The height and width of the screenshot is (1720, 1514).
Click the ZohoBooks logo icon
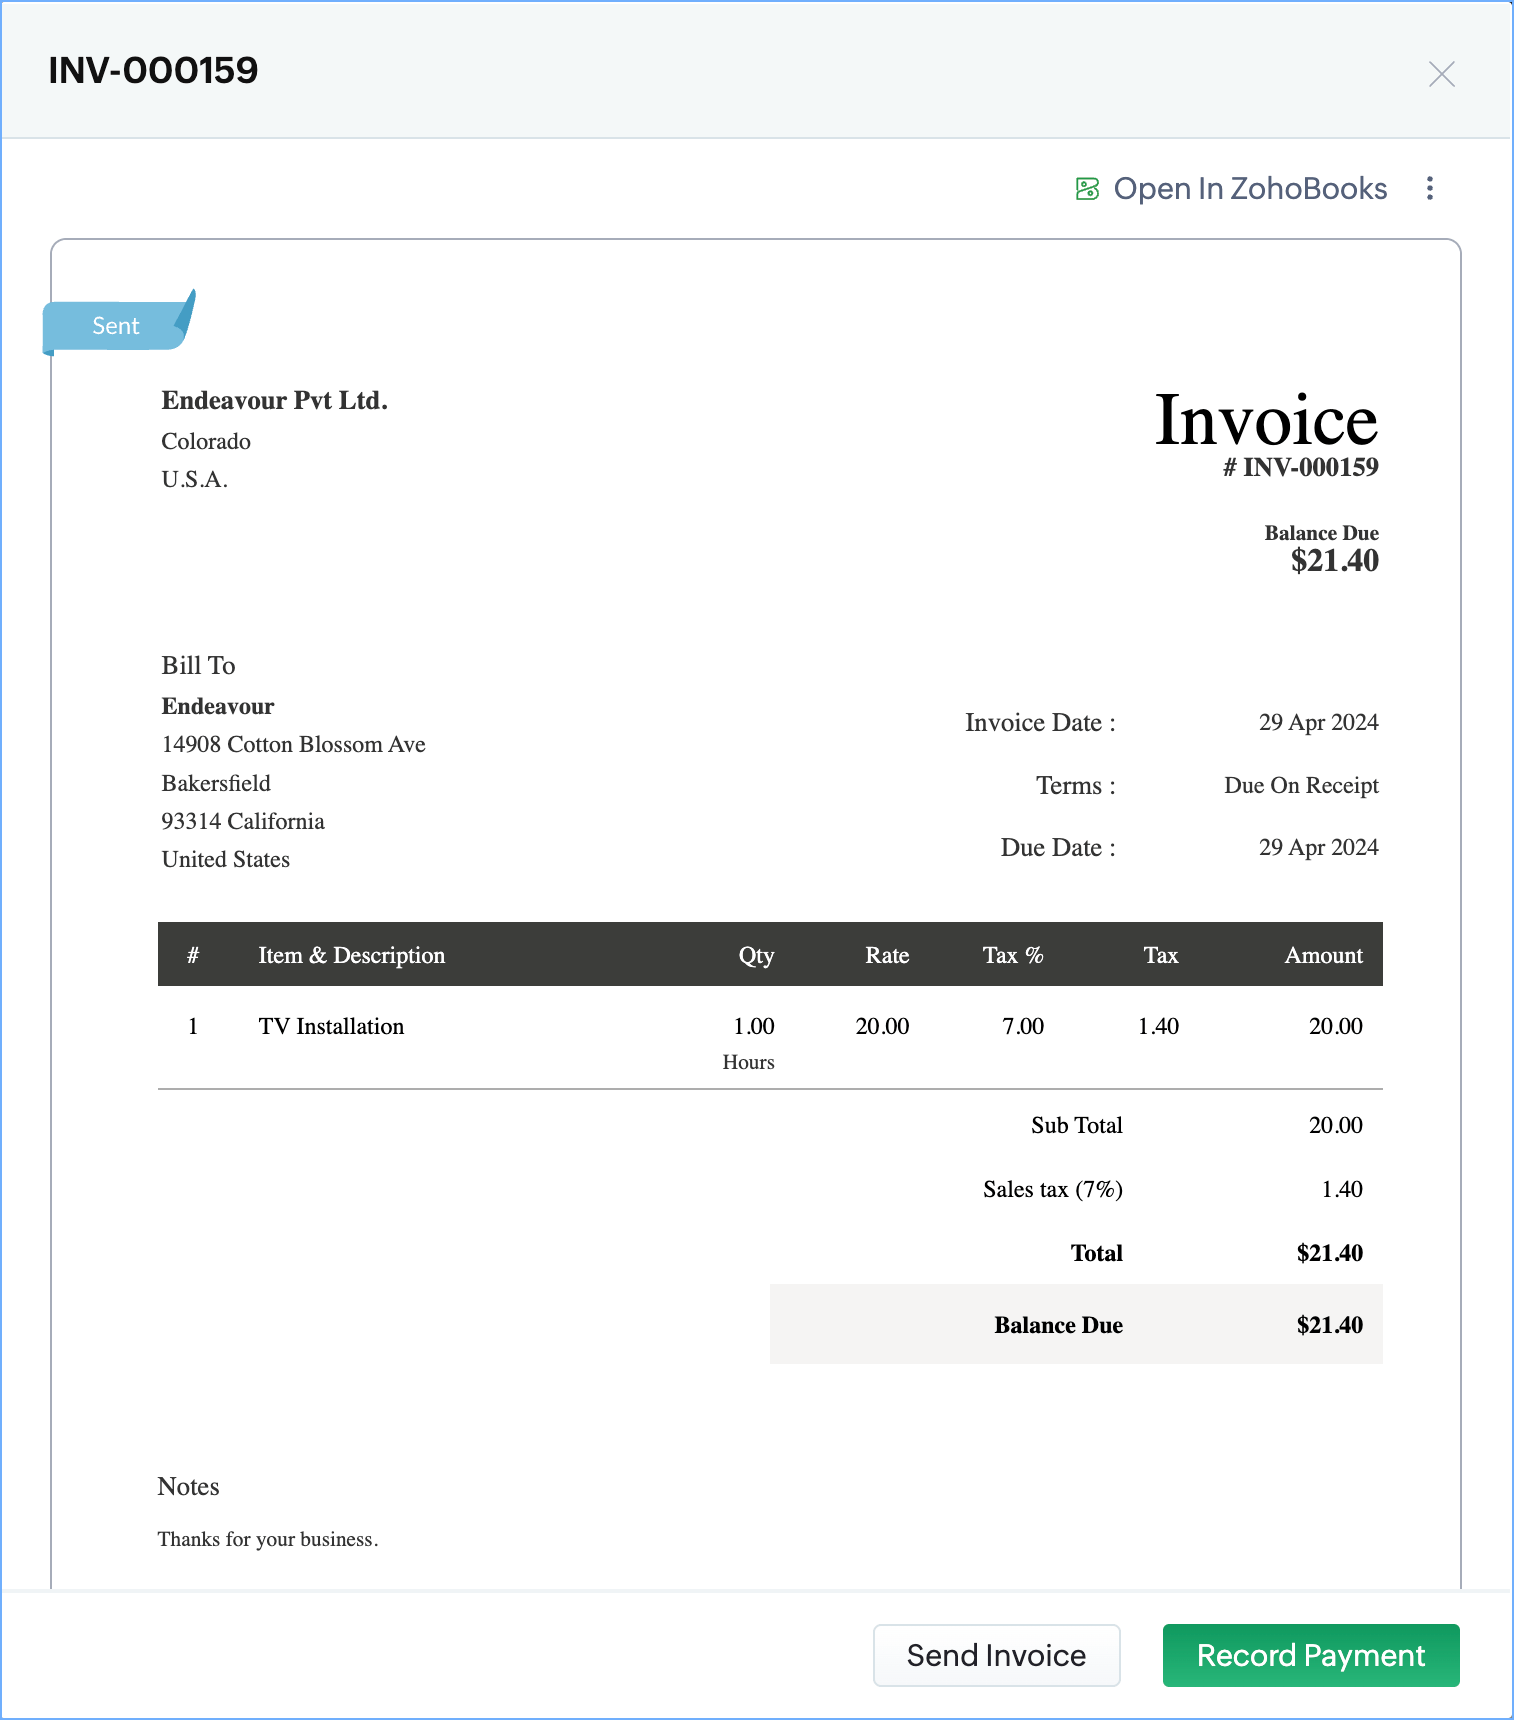pyautogui.click(x=1087, y=188)
